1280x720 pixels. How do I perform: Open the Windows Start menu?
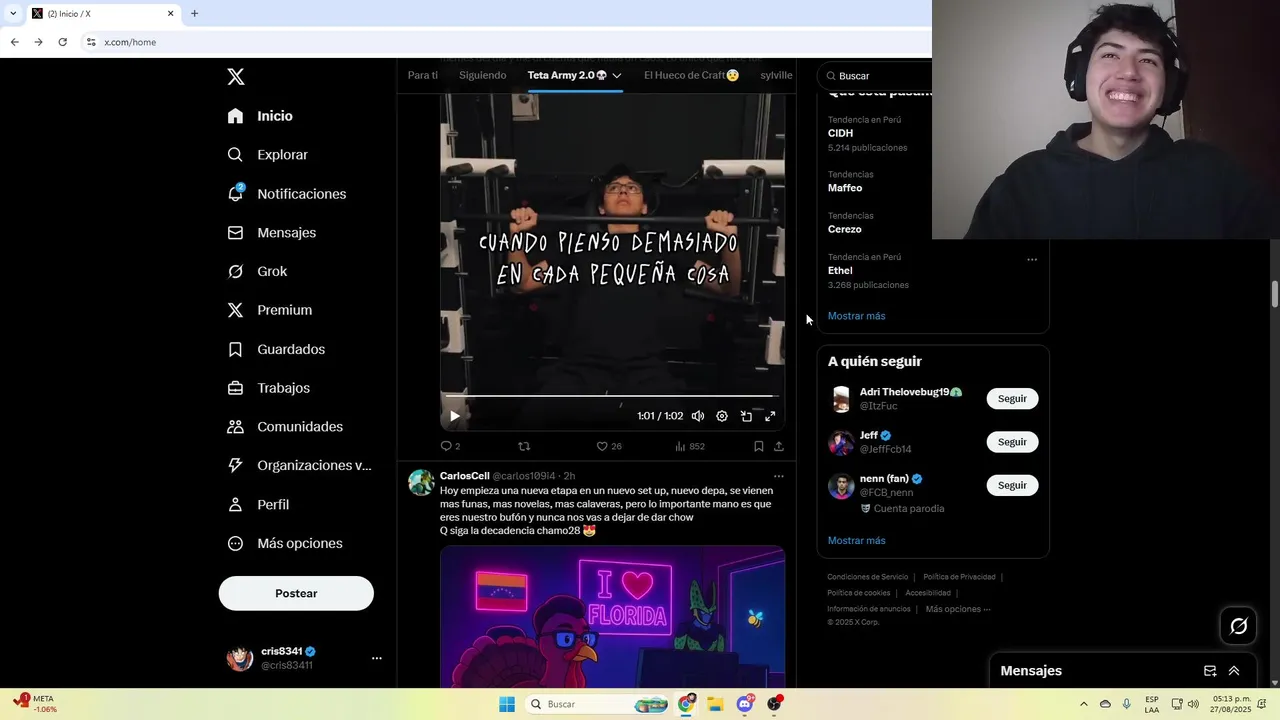click(x=507, y=704)
